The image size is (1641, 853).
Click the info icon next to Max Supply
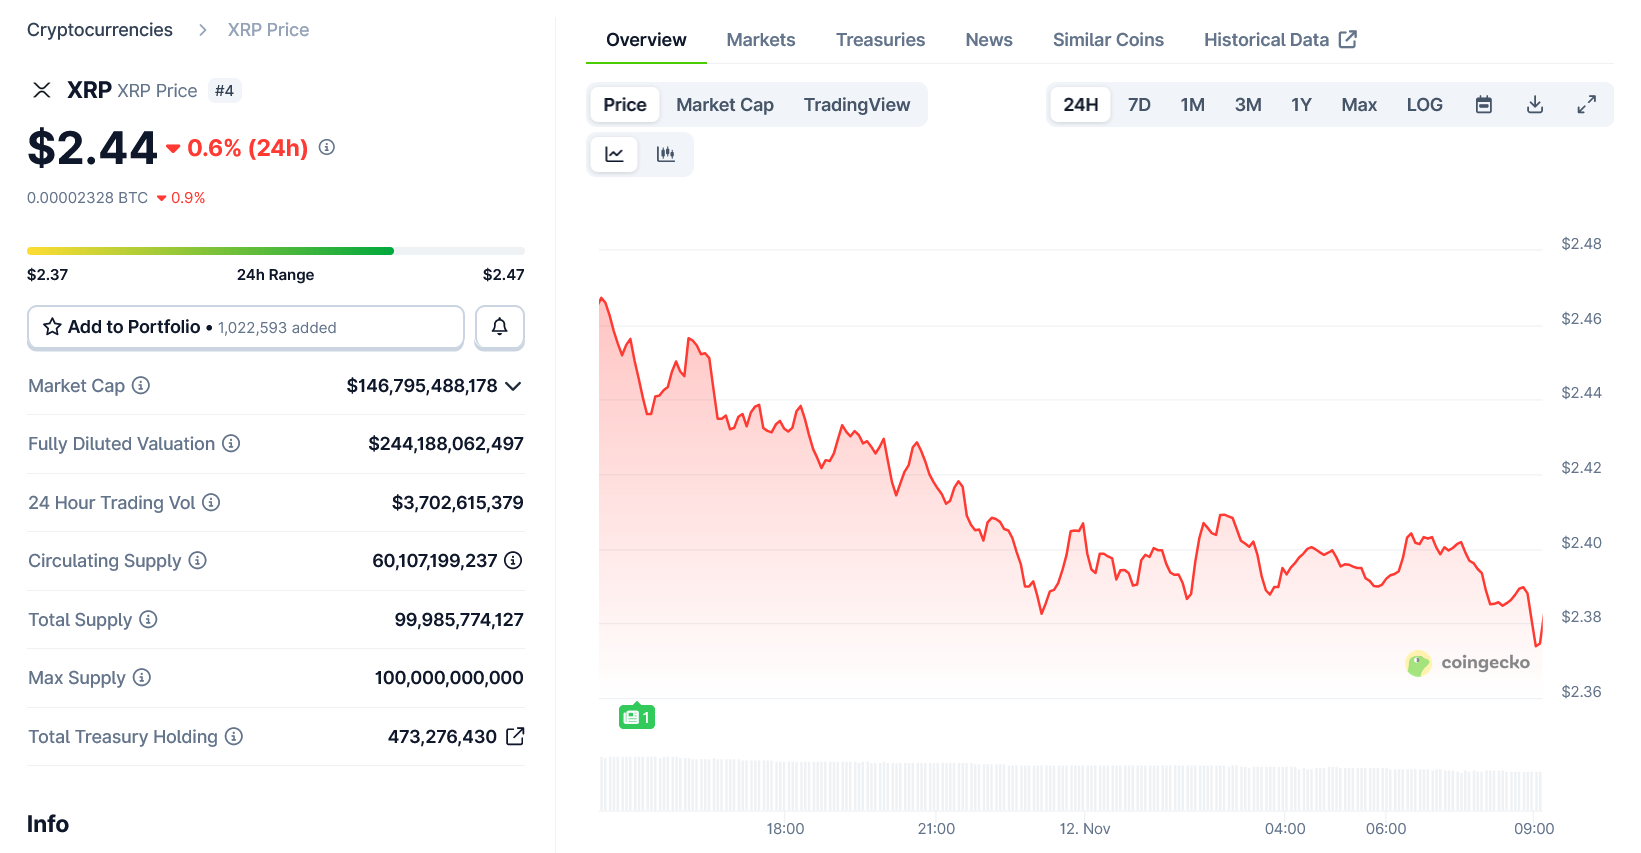[142, 677]
